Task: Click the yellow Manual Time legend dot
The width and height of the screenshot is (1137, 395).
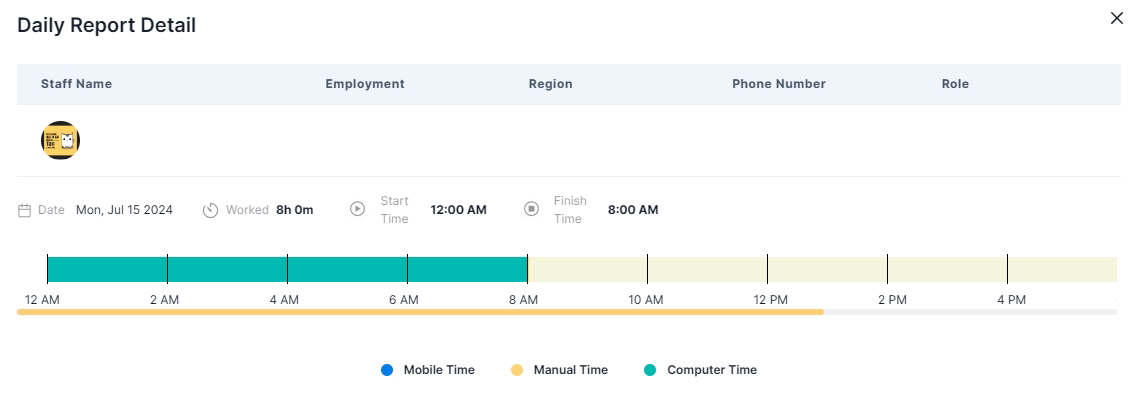Action: (x=517, y=370)
